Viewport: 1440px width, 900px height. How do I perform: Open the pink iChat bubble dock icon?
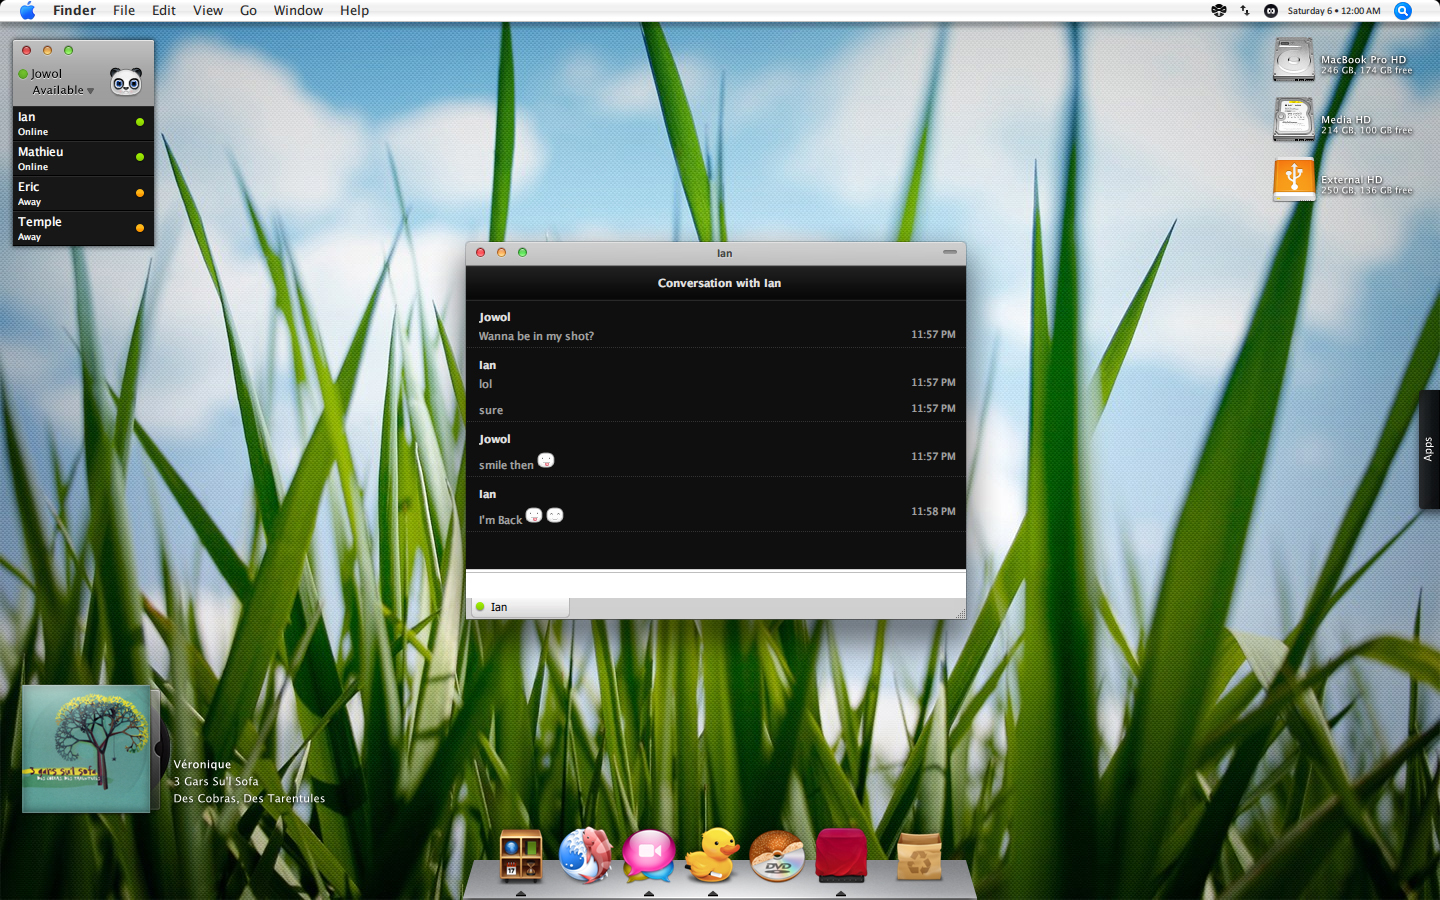[649, 856]
